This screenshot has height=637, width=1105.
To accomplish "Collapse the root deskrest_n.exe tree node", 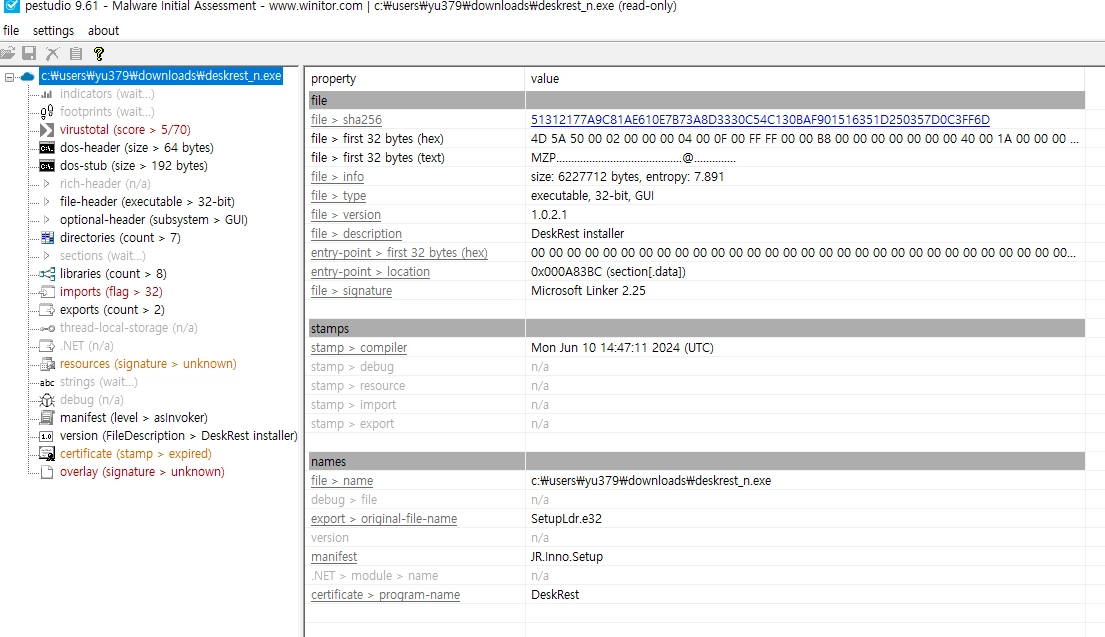I will point(9,76).
